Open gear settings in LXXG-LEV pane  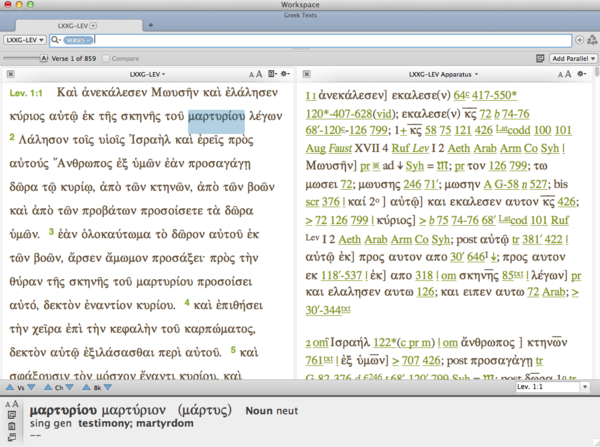point(285,74)
